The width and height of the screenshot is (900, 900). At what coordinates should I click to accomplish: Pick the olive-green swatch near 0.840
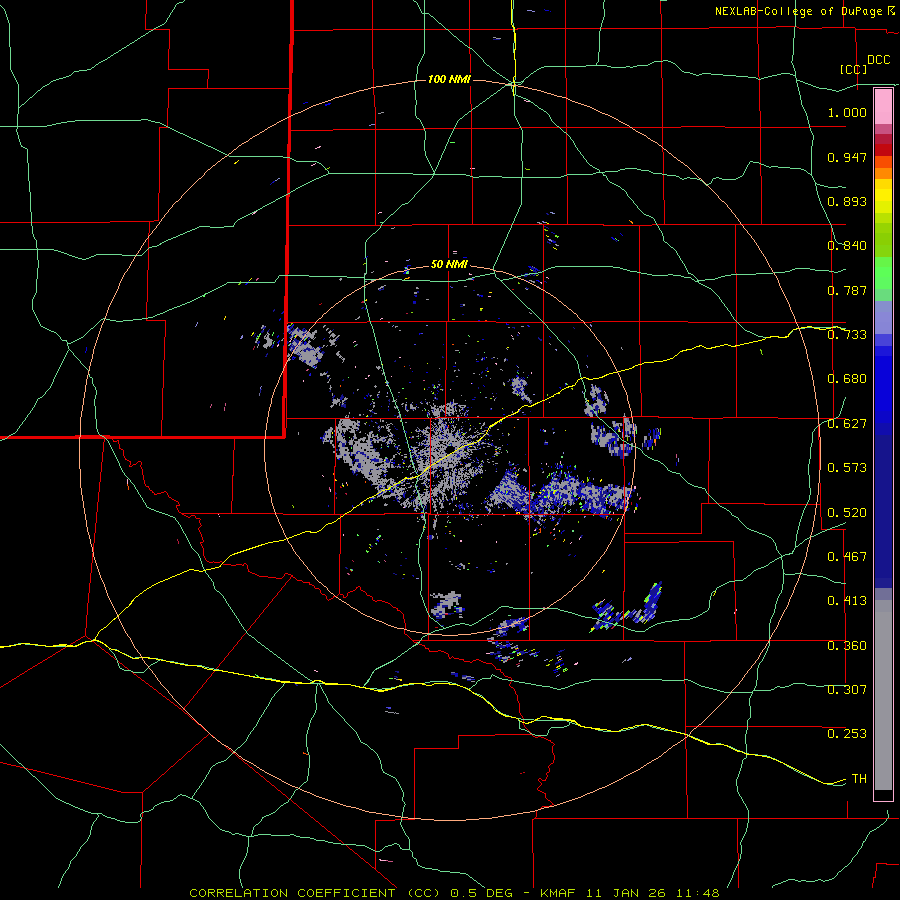tap(883, 239)
